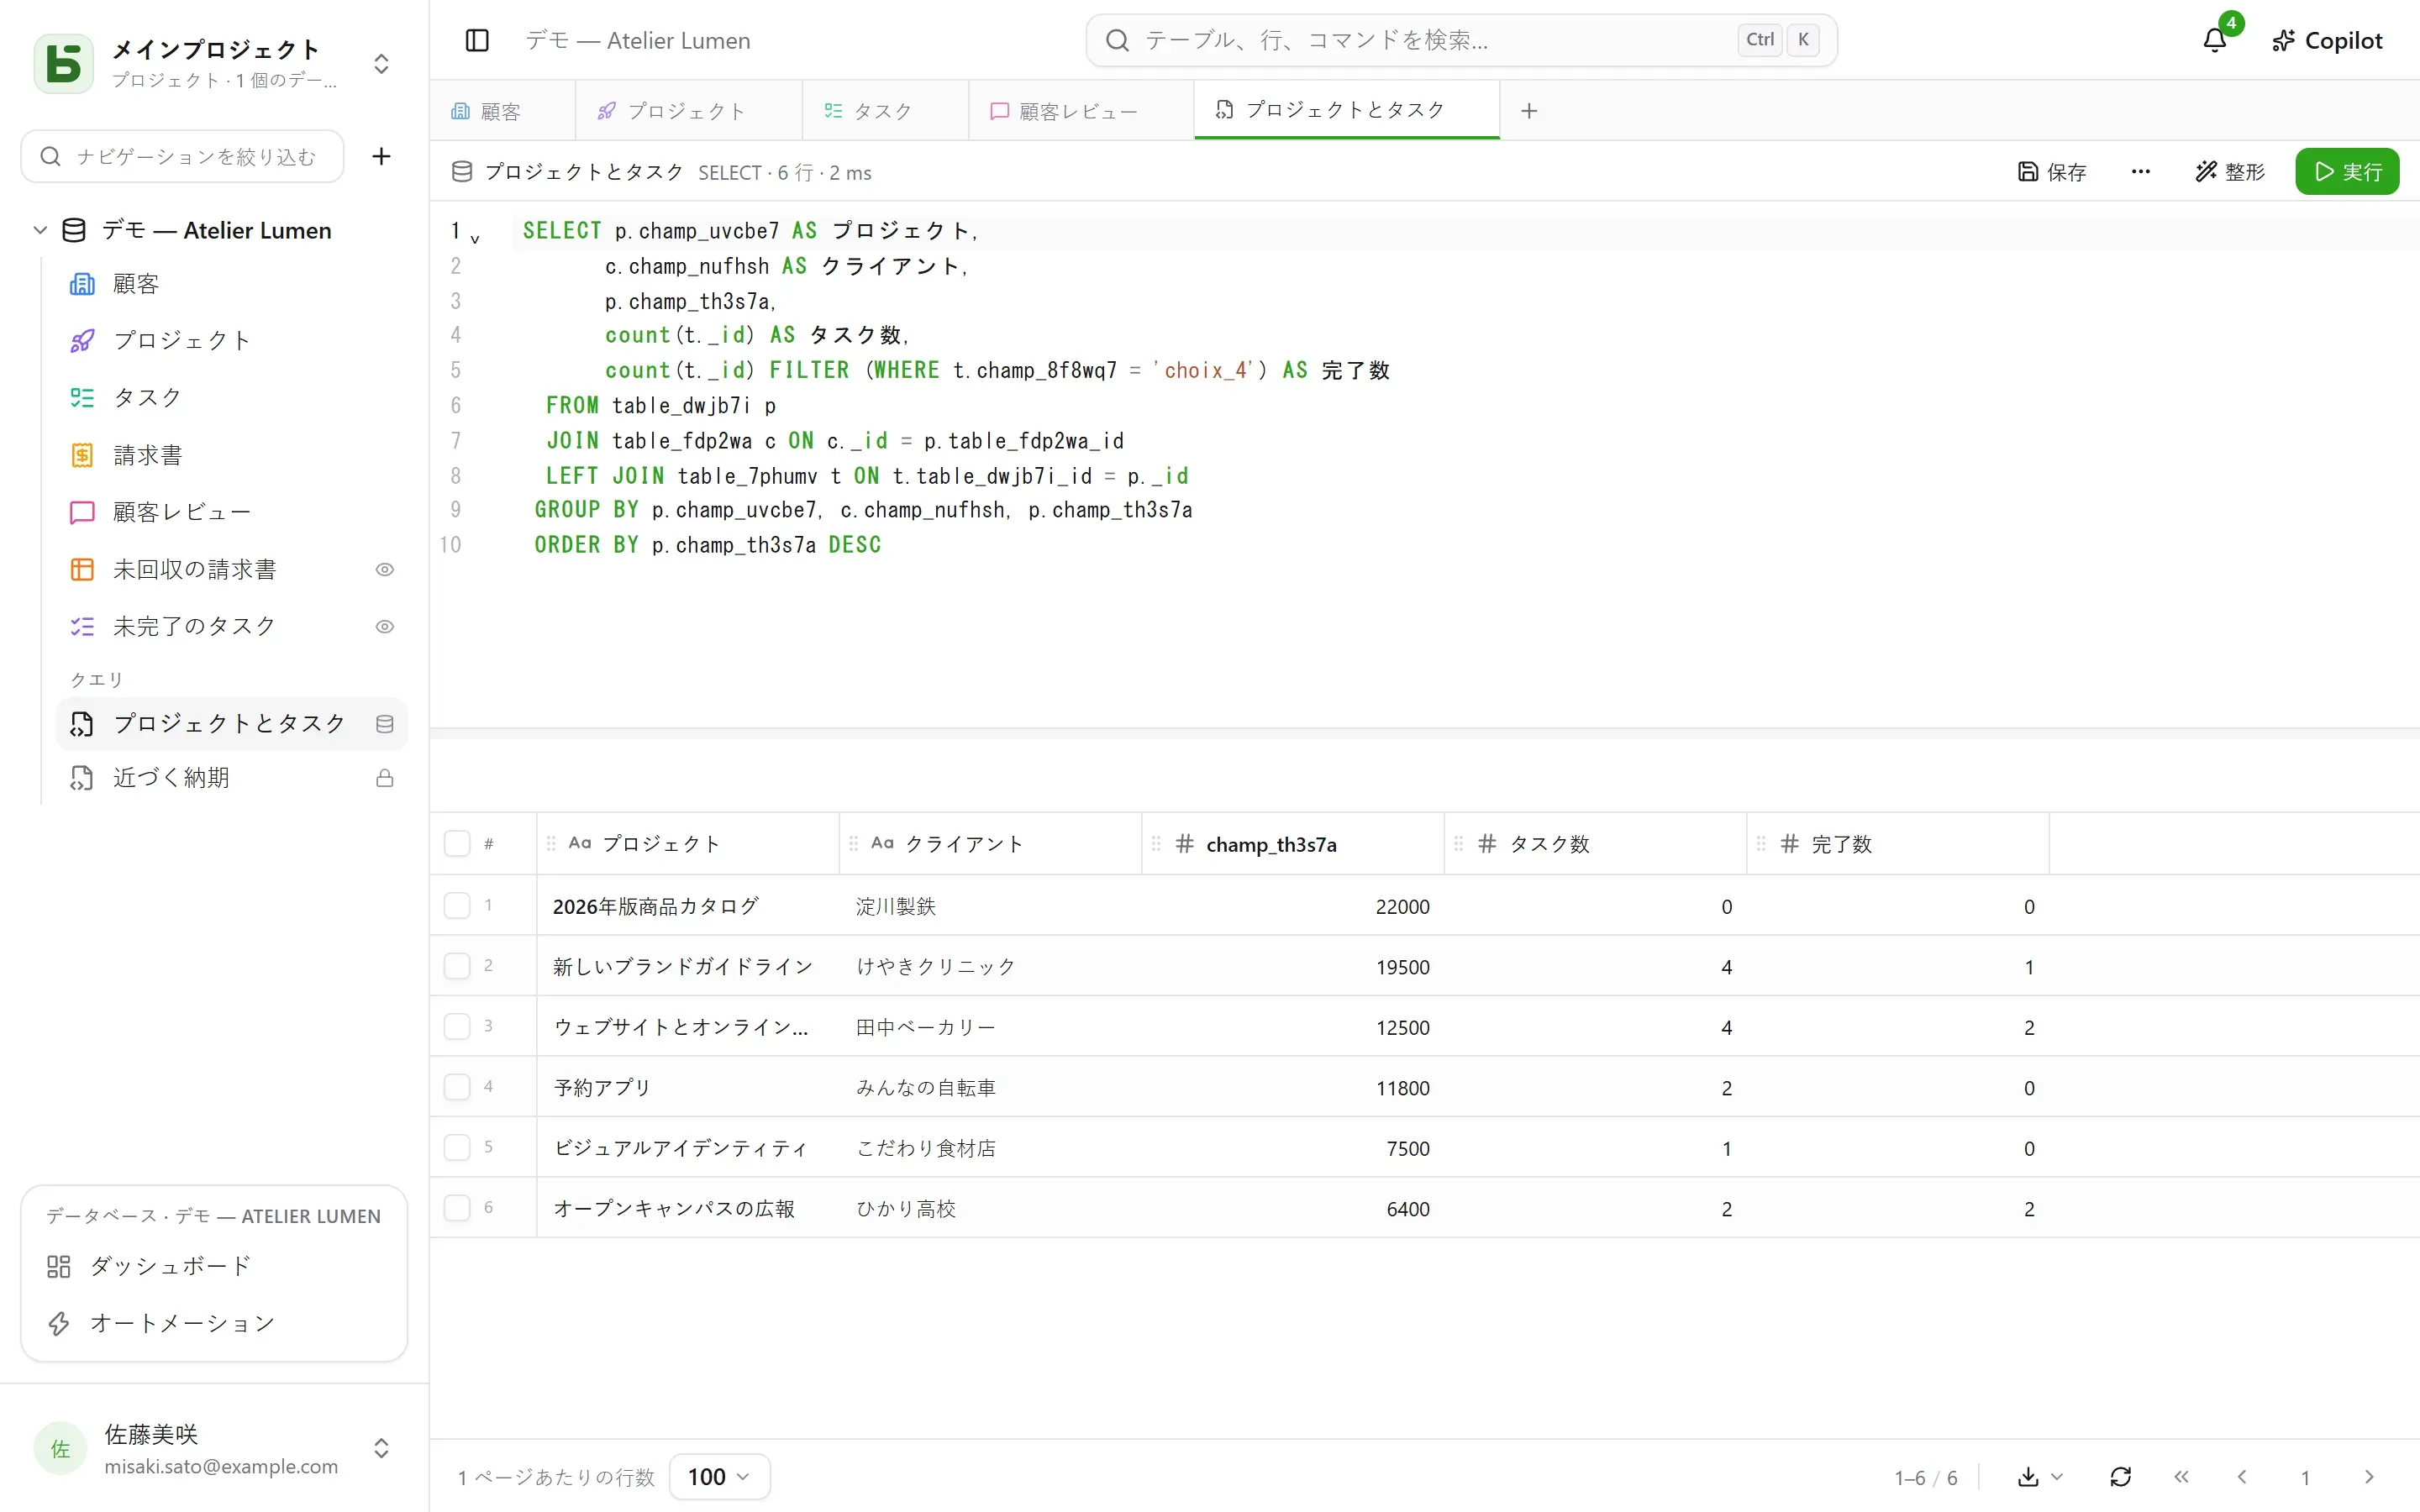Click database icon next to query title

(462, 172)
